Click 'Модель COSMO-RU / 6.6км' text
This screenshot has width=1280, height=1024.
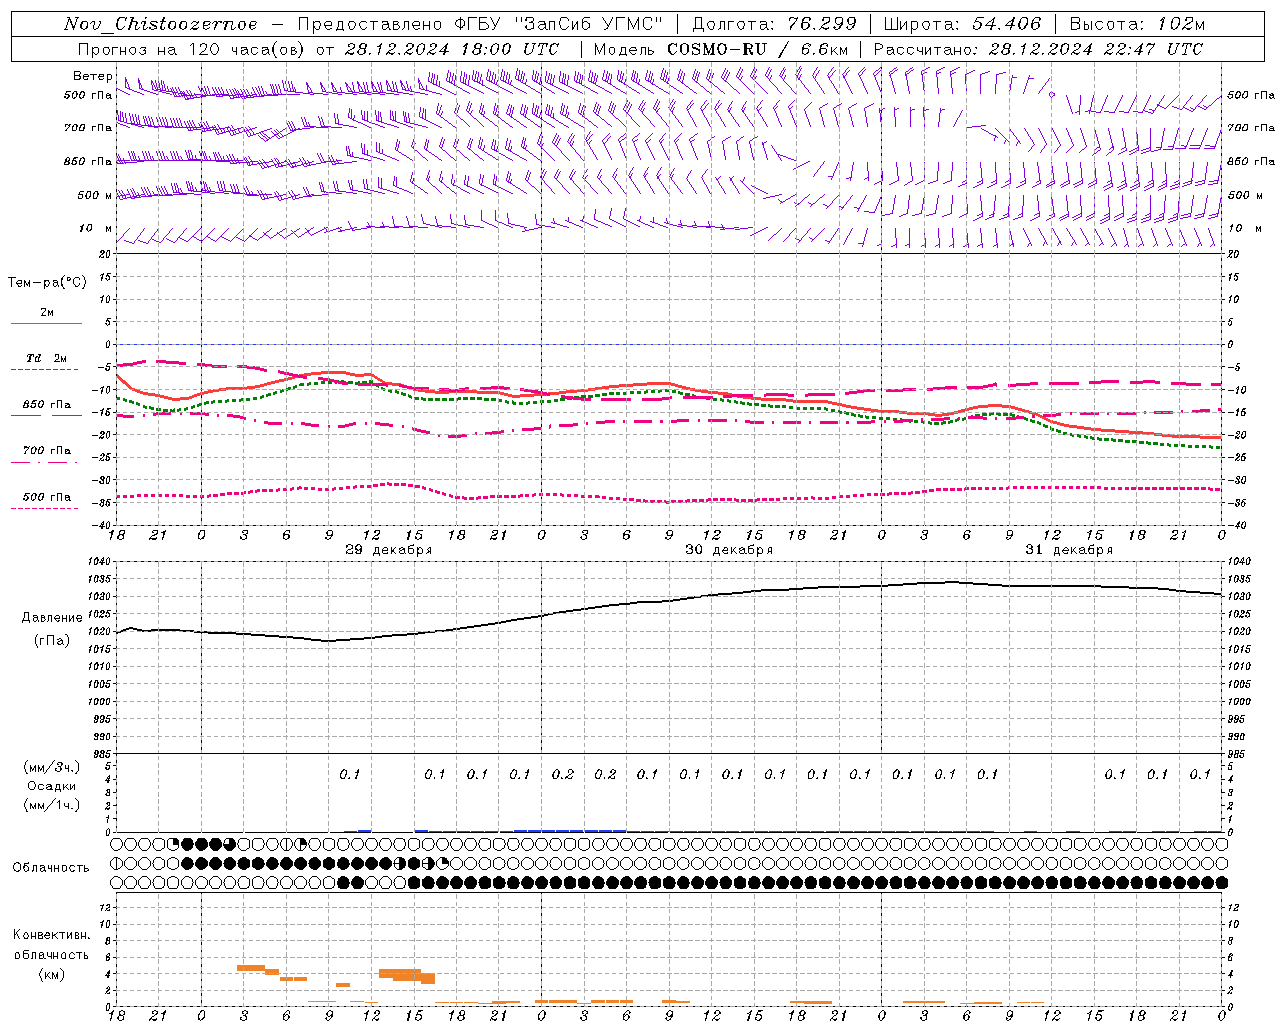tap(720, 49)
